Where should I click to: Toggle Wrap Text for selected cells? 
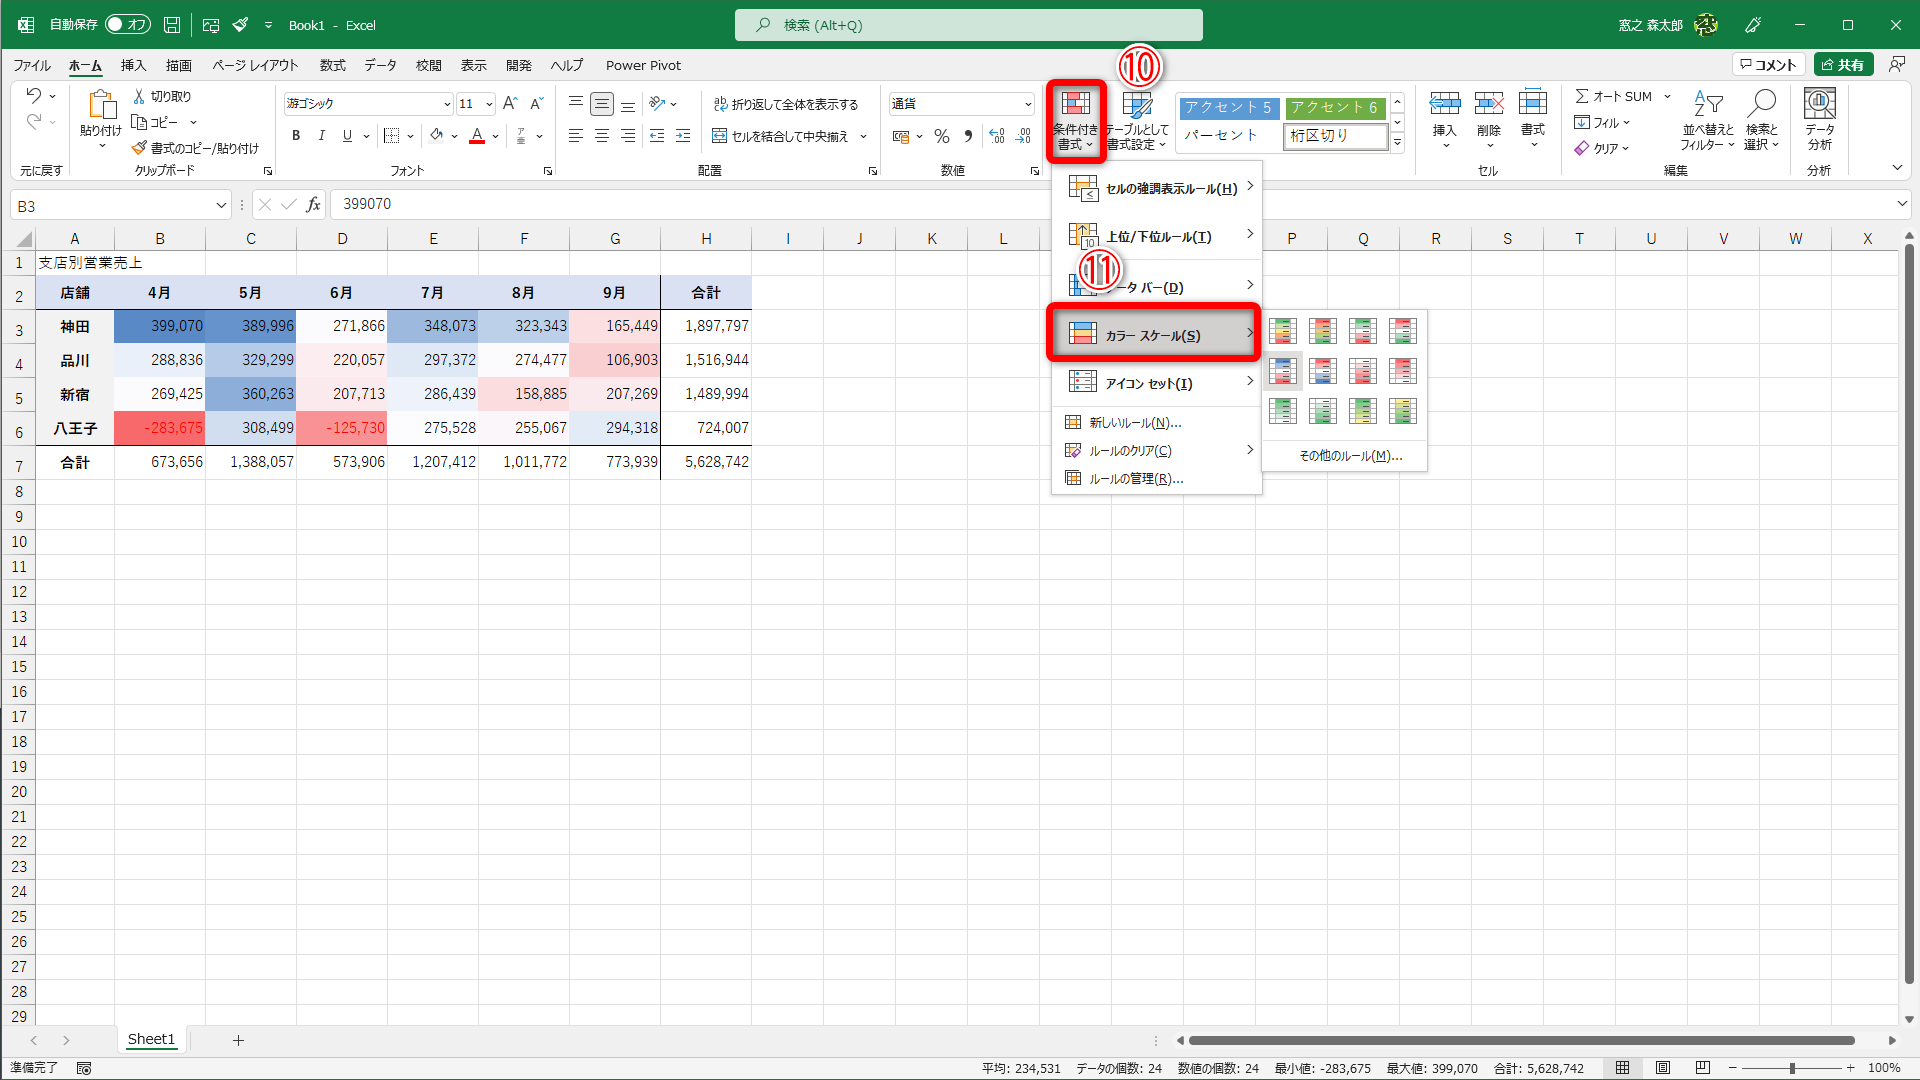coord(786,104)
